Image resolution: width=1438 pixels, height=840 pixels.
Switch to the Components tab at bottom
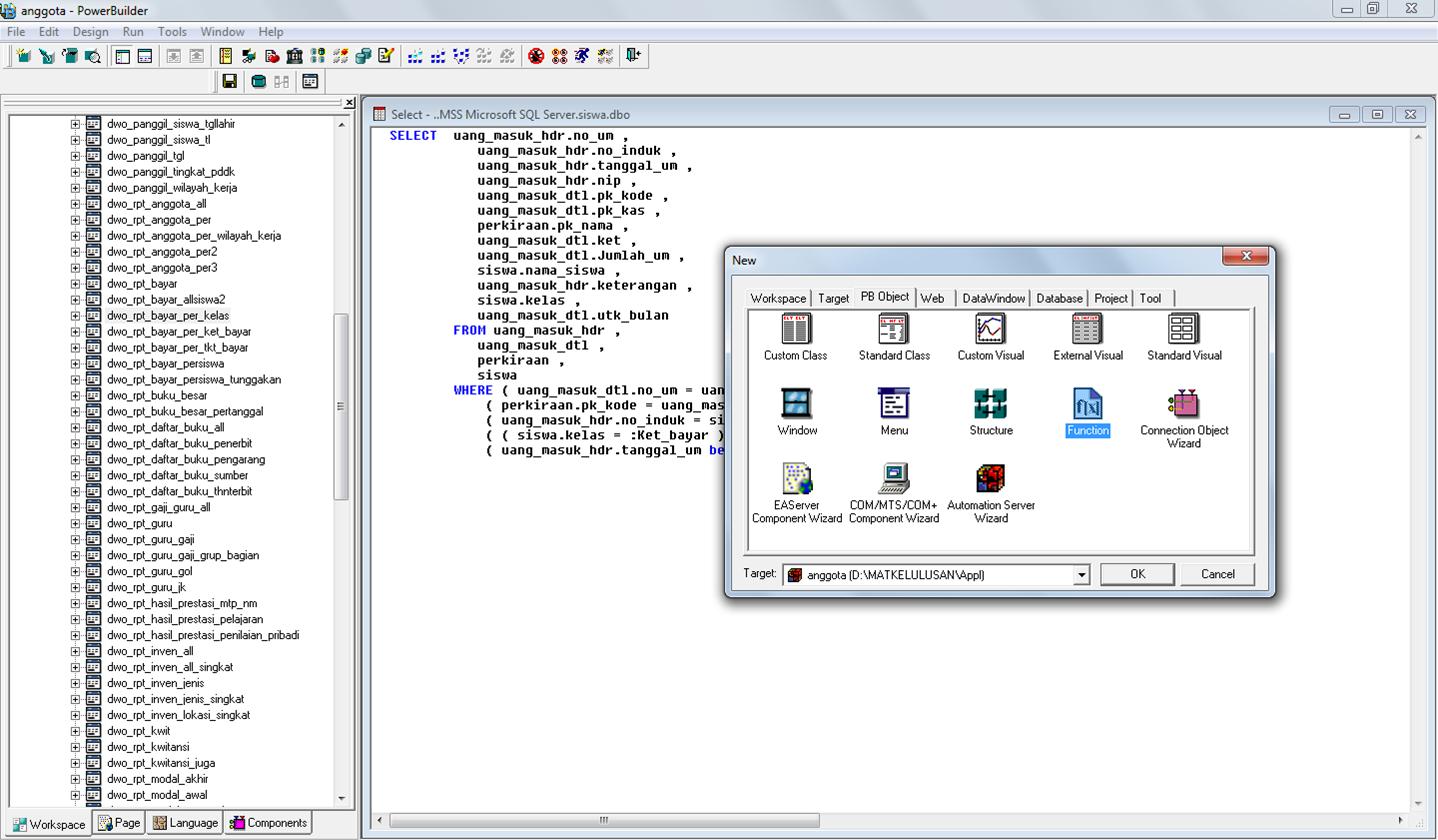tap(268, 823)
